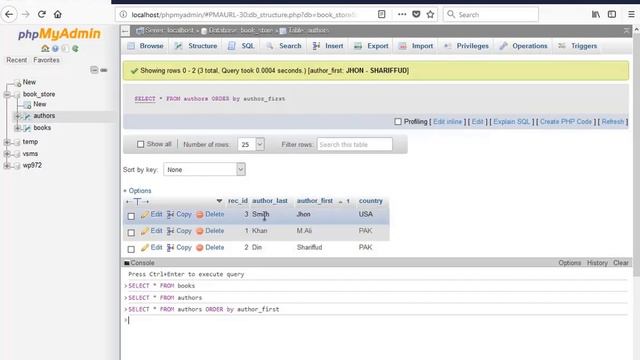Open the SQL tab
Screen dimensions: 640x360
241,46
